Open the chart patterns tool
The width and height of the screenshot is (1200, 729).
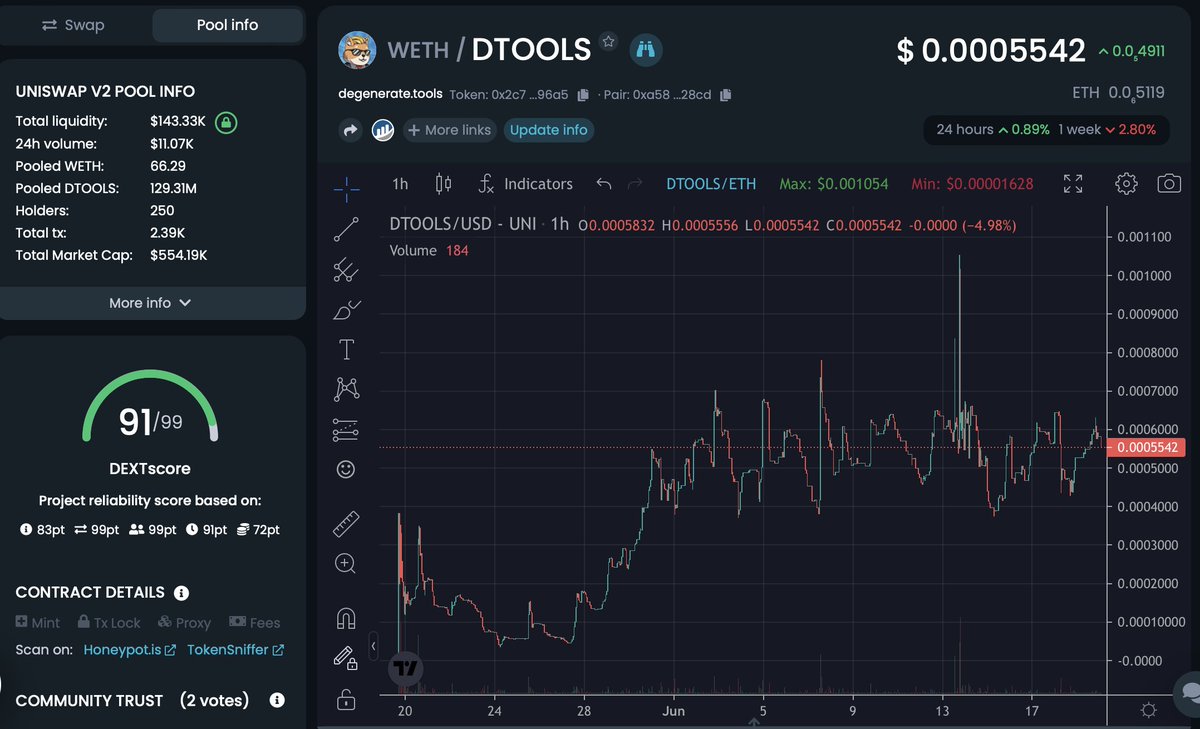tap(346, 388)
